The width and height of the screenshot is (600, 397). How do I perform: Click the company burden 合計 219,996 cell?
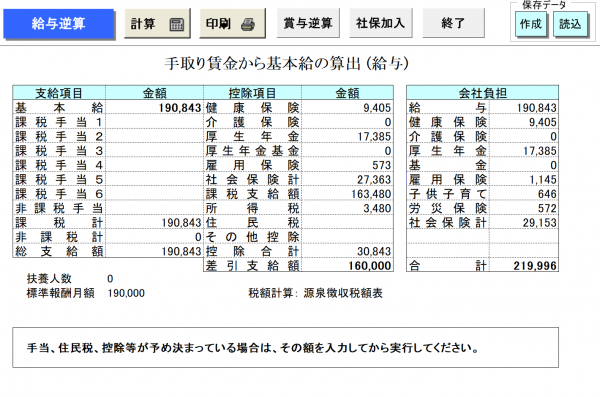[524, 266]
